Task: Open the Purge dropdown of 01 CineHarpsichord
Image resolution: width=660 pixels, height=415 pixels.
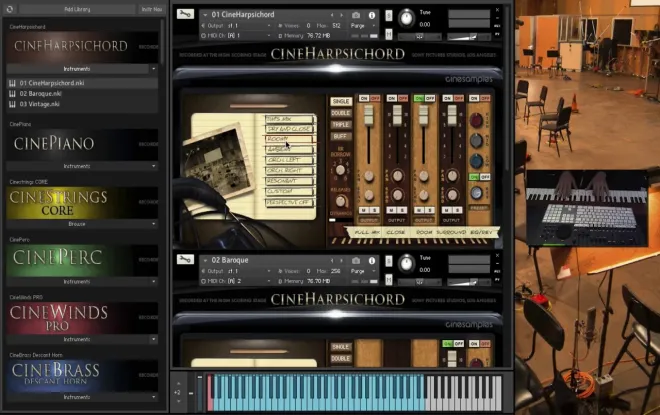Action: coord(363,26)
